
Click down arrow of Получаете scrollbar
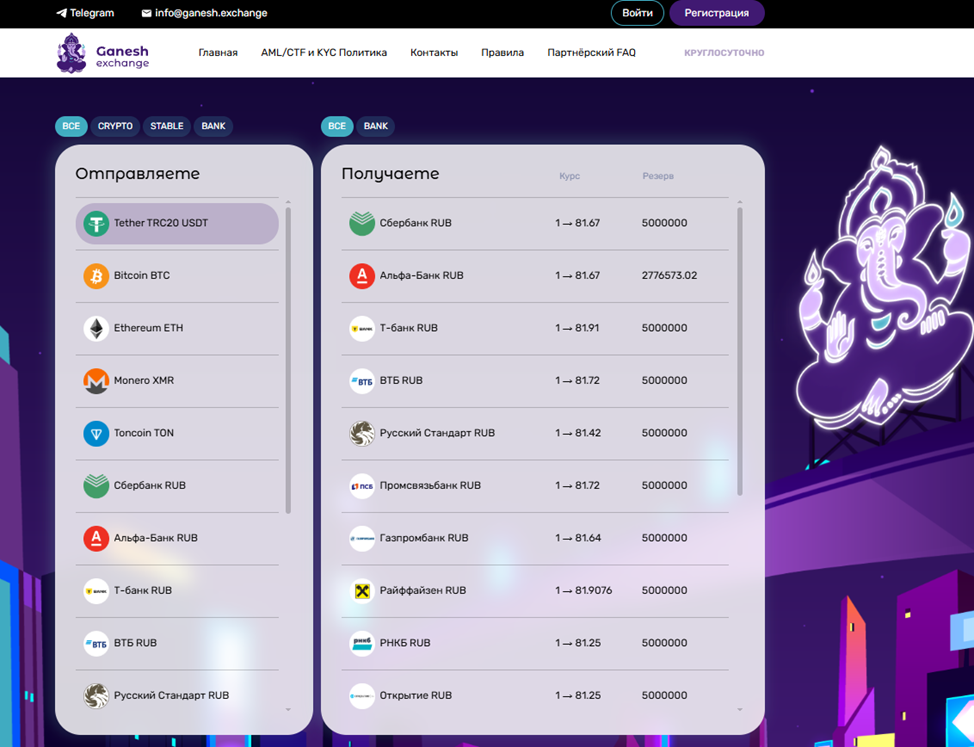740,710
